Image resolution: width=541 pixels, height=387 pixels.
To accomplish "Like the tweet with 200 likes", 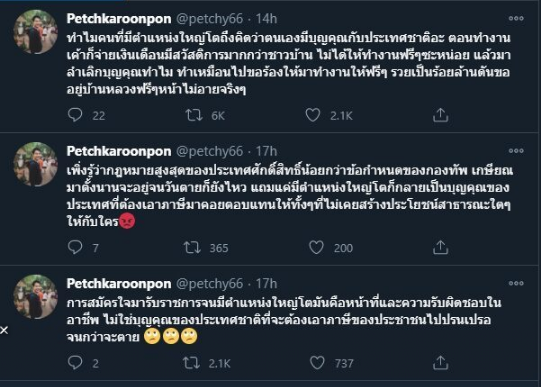I will click(x=316, y=247).
